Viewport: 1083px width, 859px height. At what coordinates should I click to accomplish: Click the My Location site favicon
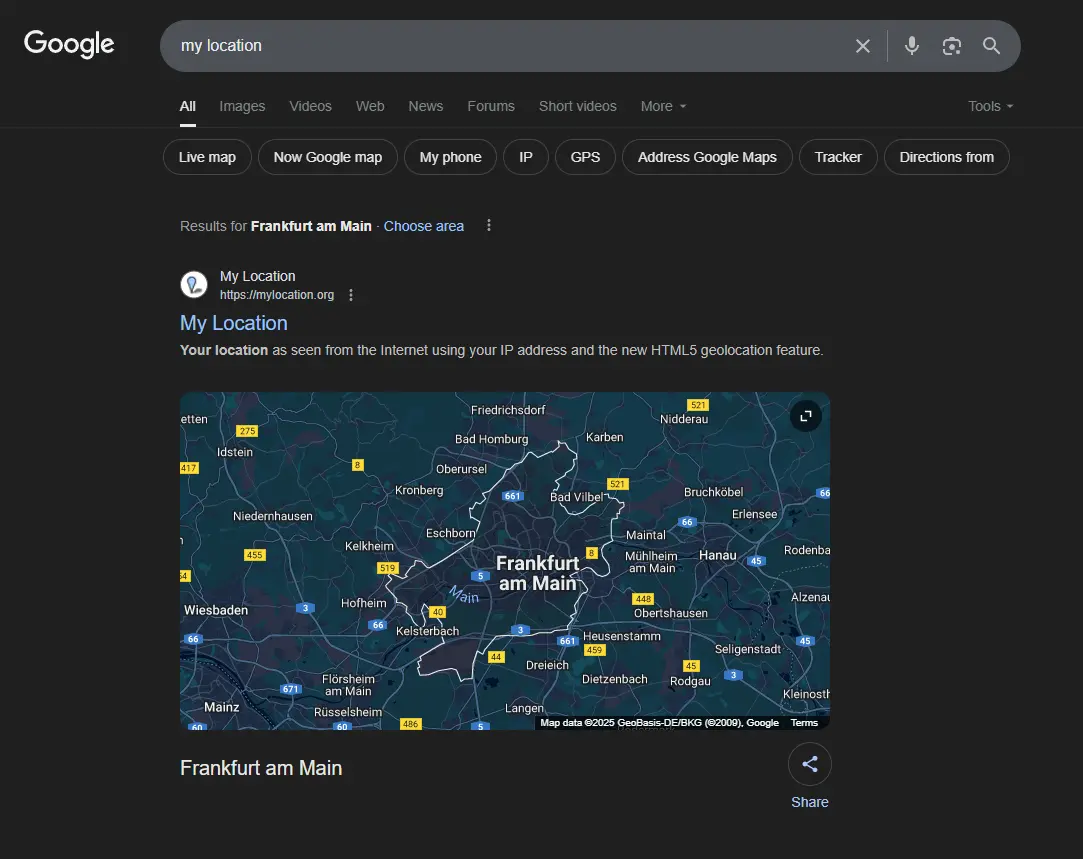194,284
